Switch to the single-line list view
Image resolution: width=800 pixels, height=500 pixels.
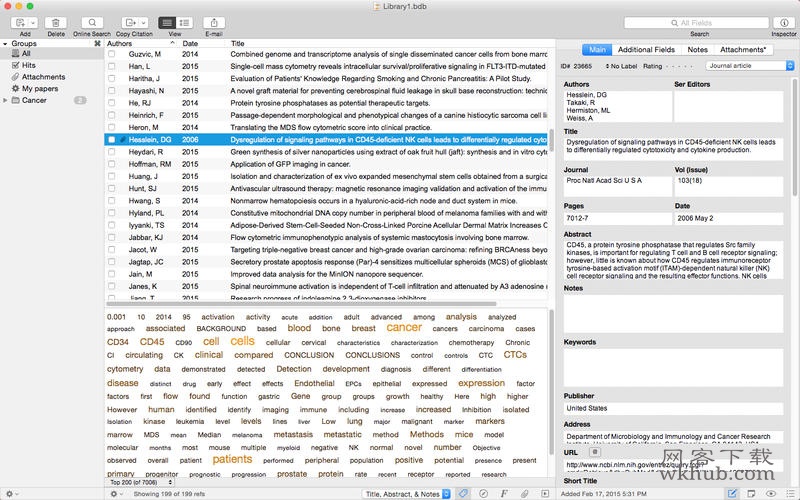[x=167, y=23]
